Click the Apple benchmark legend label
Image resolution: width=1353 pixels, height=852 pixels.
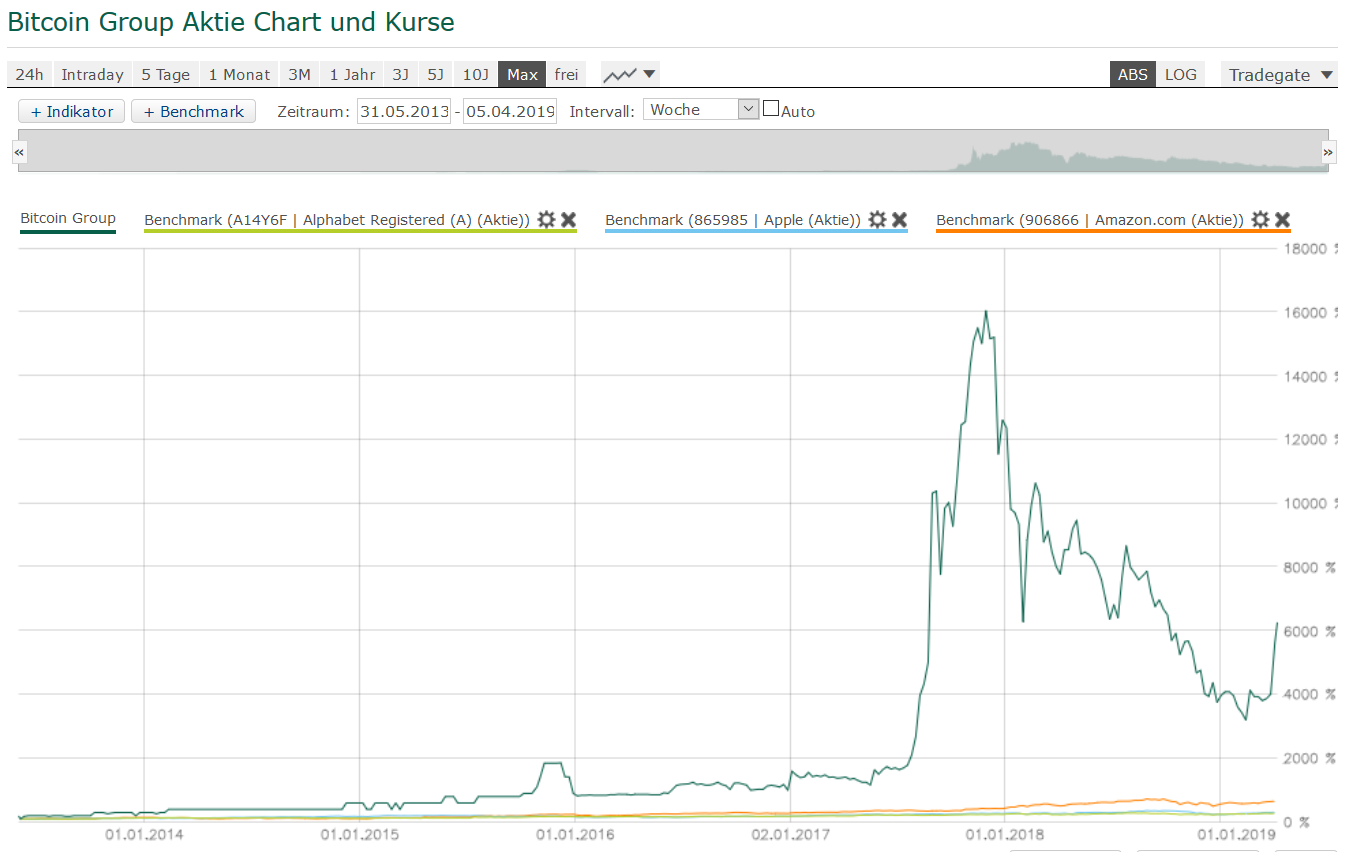click(733, 220)
